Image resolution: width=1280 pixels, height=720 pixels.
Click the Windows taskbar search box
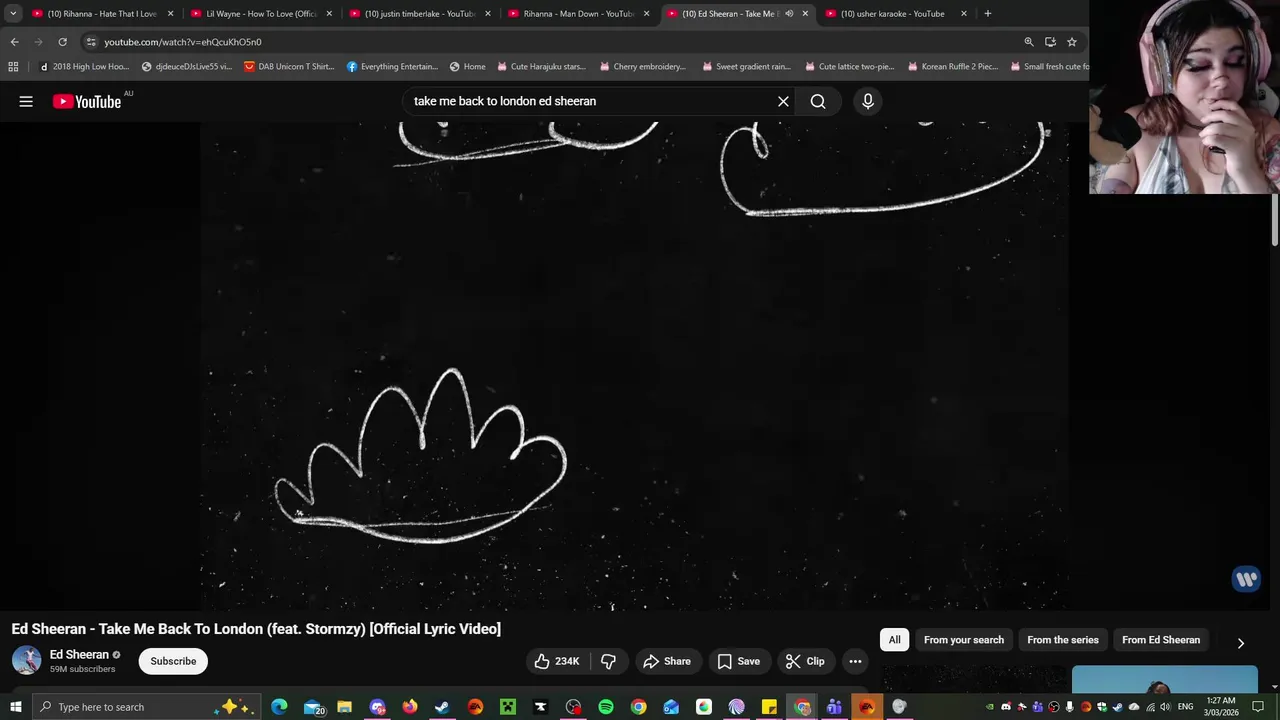coord(146,707)
